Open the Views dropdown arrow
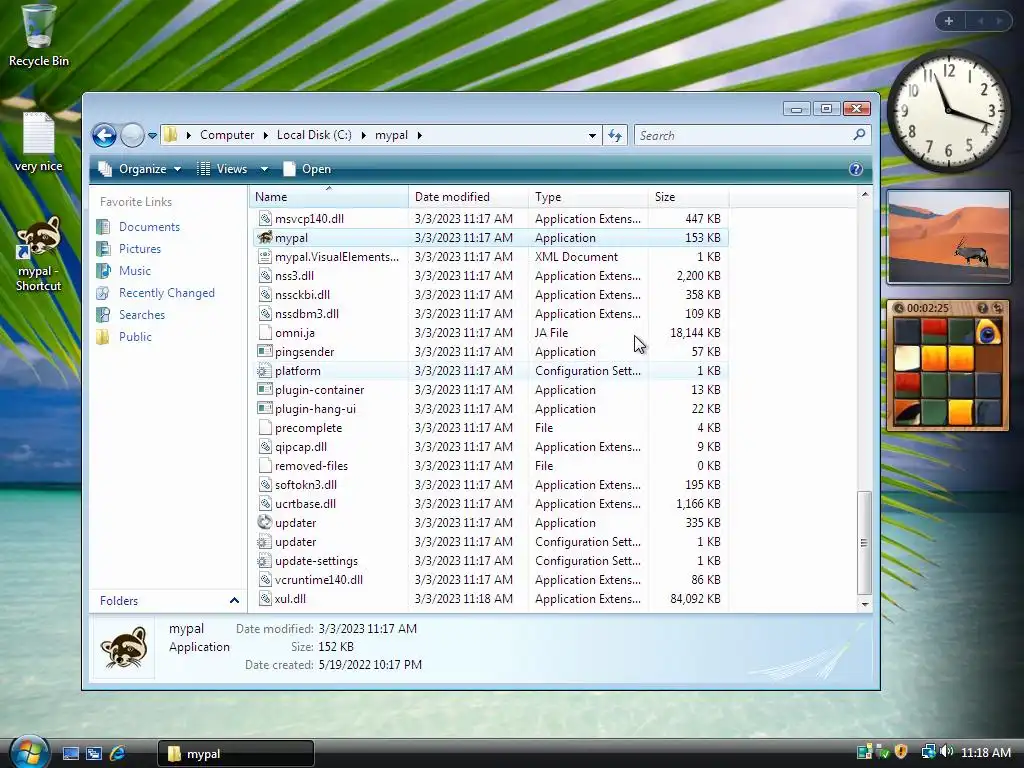The image size is (1024, 768). 264,169
